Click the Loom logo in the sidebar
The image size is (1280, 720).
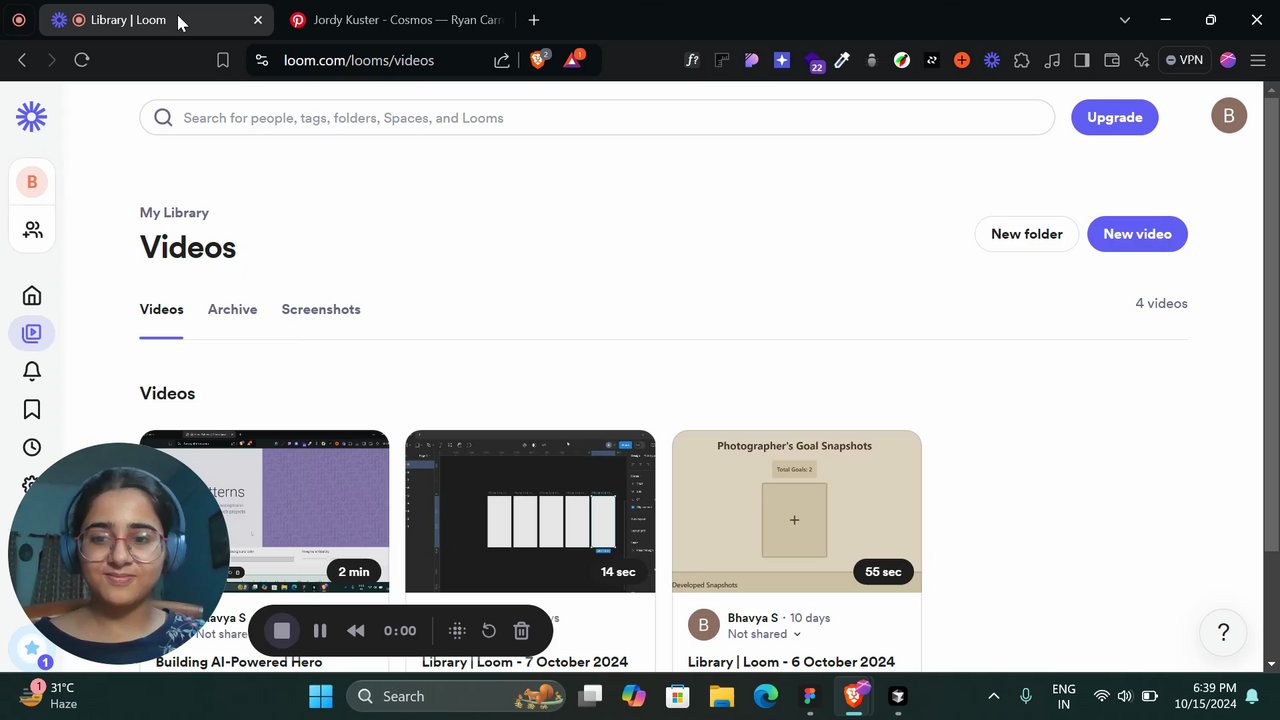tap(32, 117)
